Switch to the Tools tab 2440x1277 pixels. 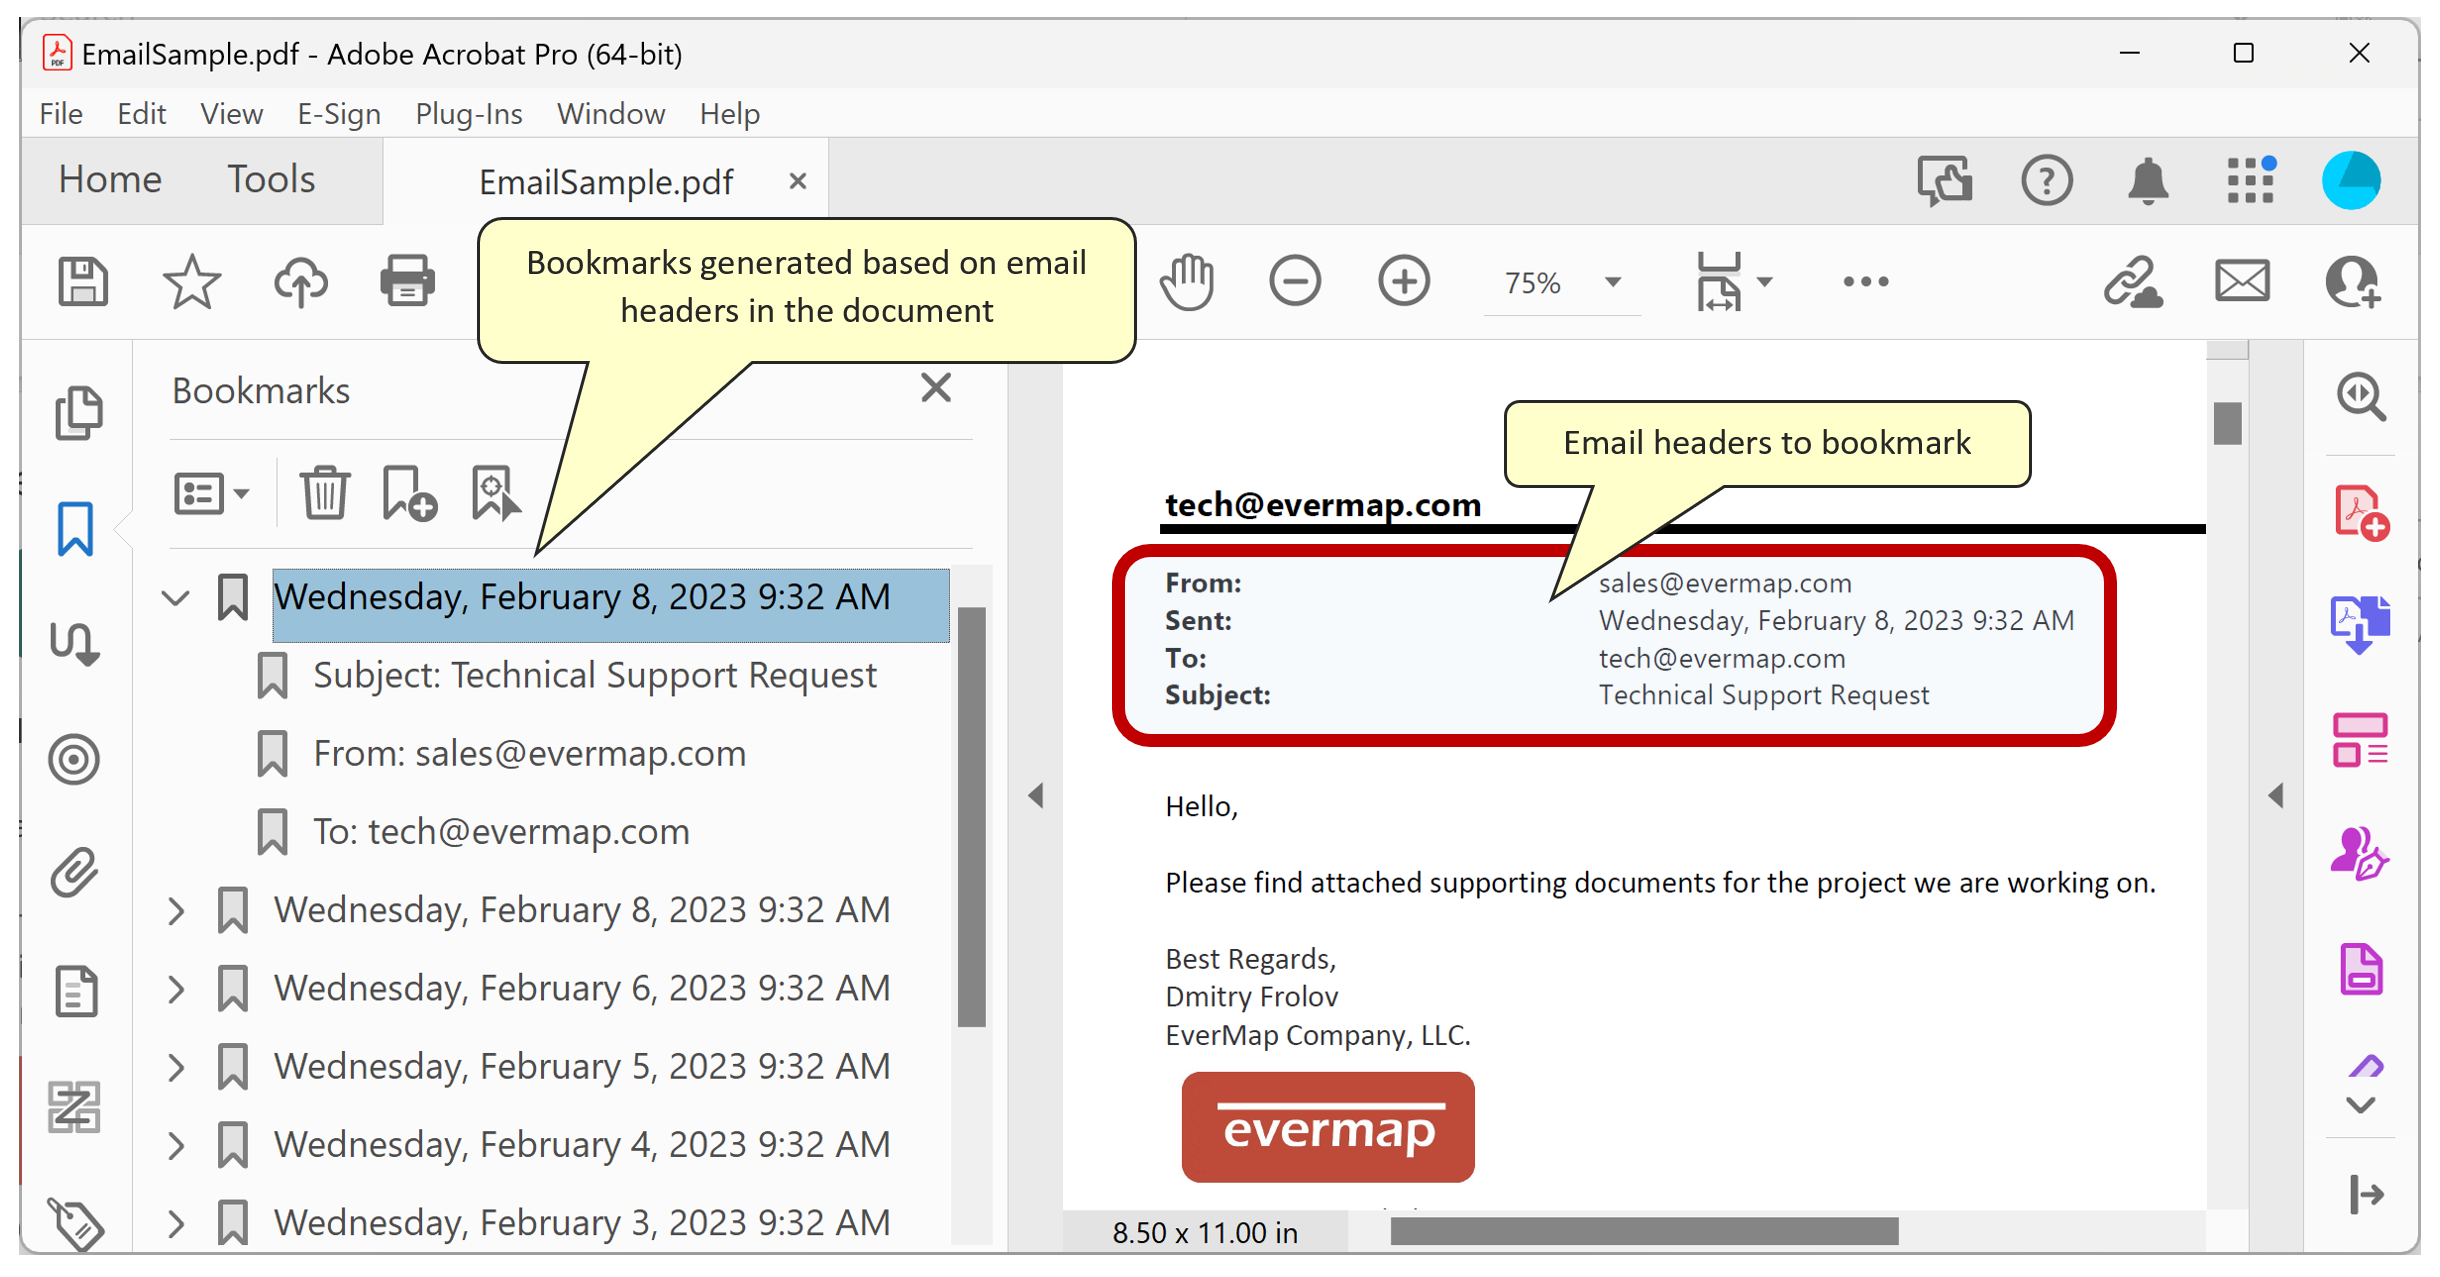coord(271,180)
